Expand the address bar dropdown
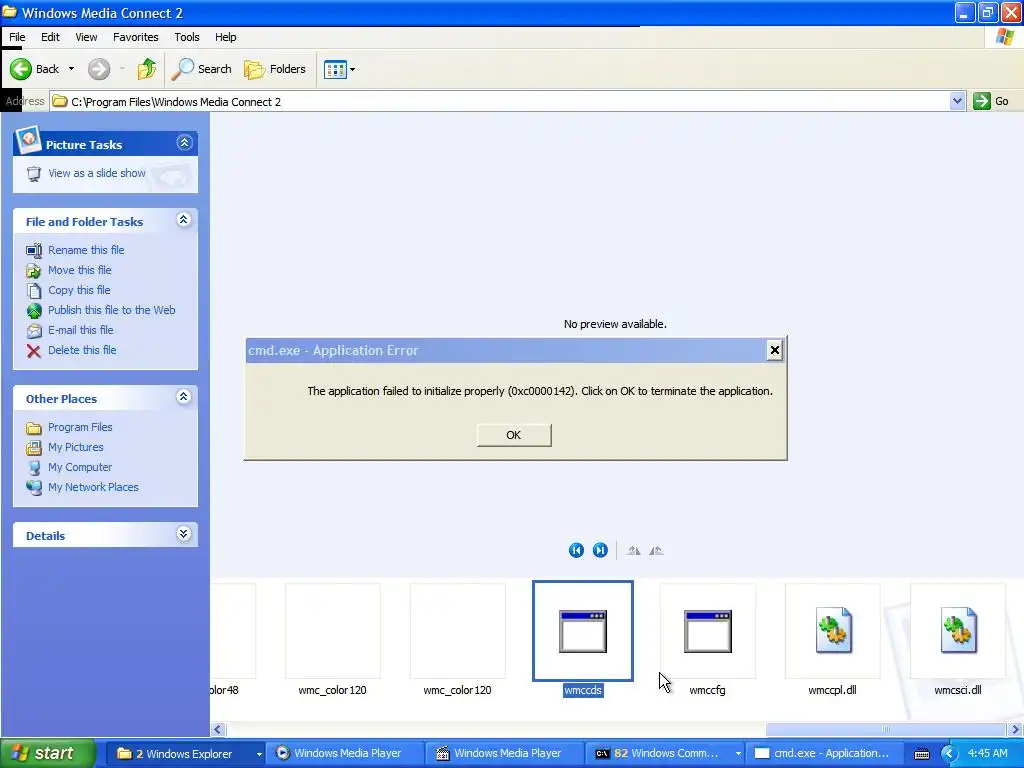The image size is (1024, 768). 957,101
